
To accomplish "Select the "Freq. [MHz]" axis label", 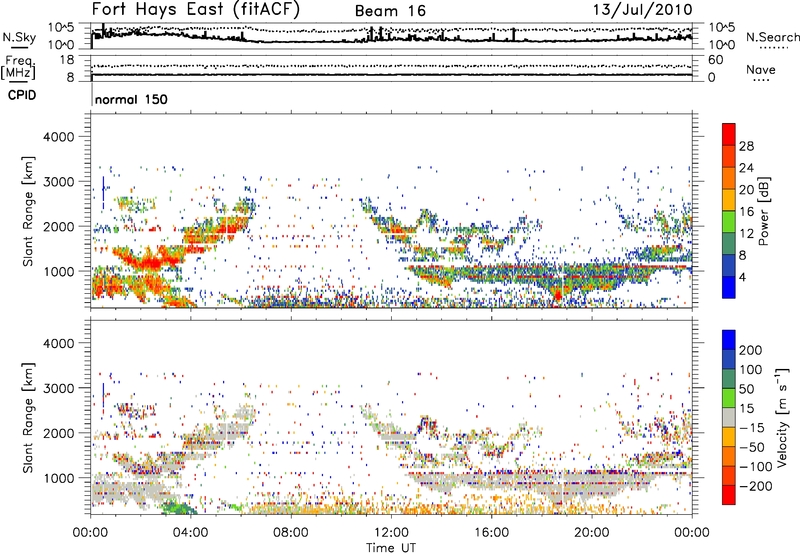I will pos(18,67).
